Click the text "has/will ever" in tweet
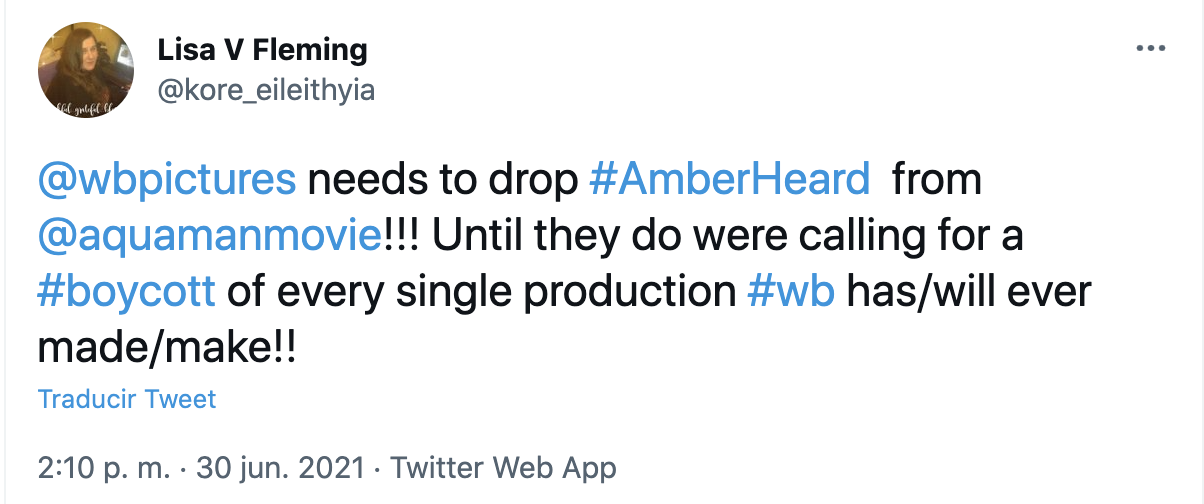The height and width of the screenshot is (504, 1204). [969, 292]
